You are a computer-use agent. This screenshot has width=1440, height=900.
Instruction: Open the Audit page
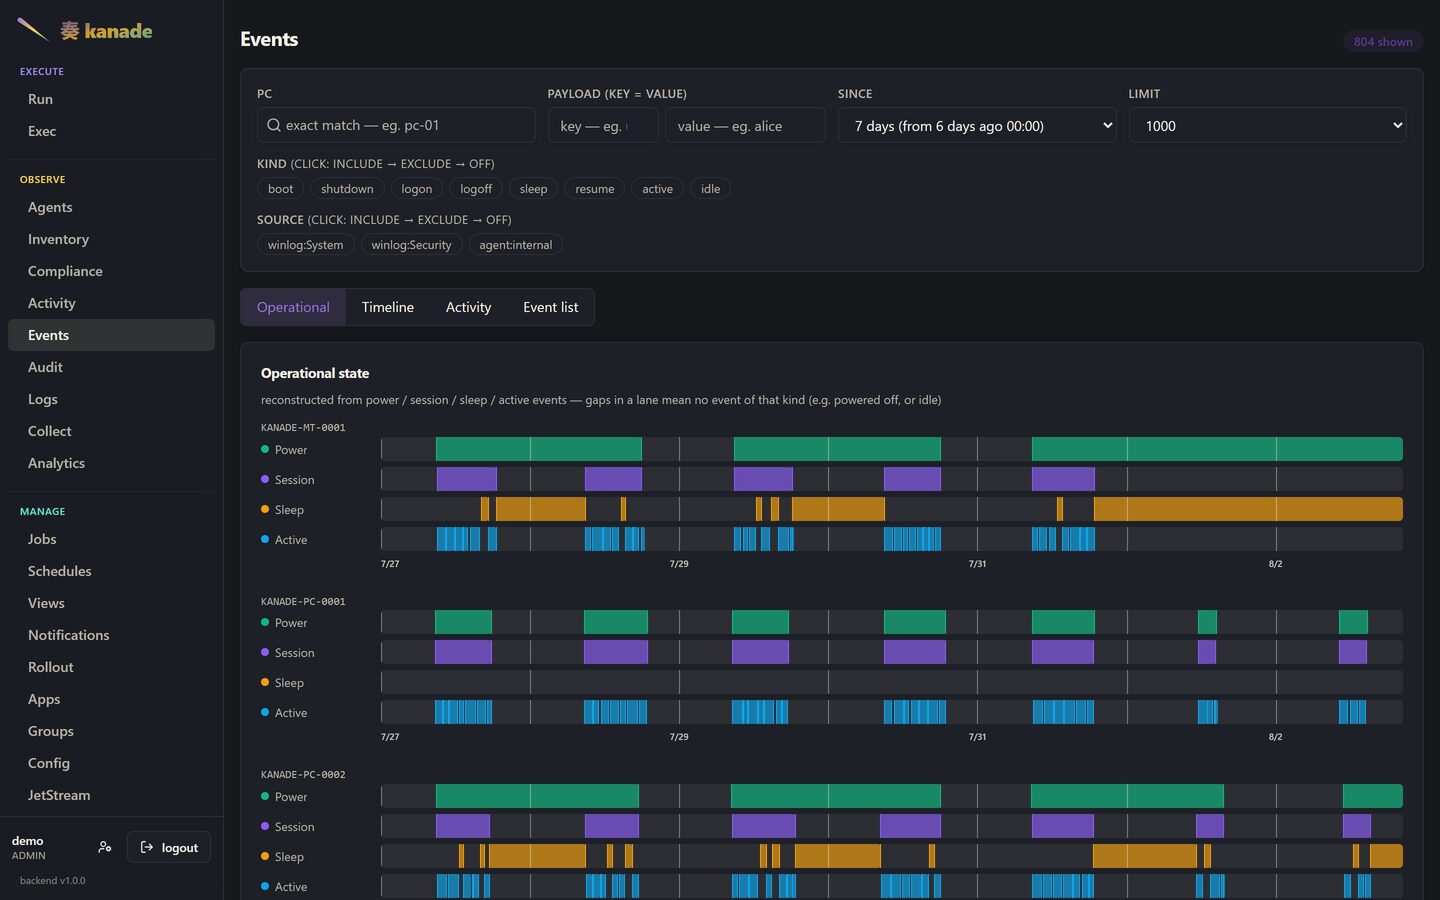coord(111,367)
